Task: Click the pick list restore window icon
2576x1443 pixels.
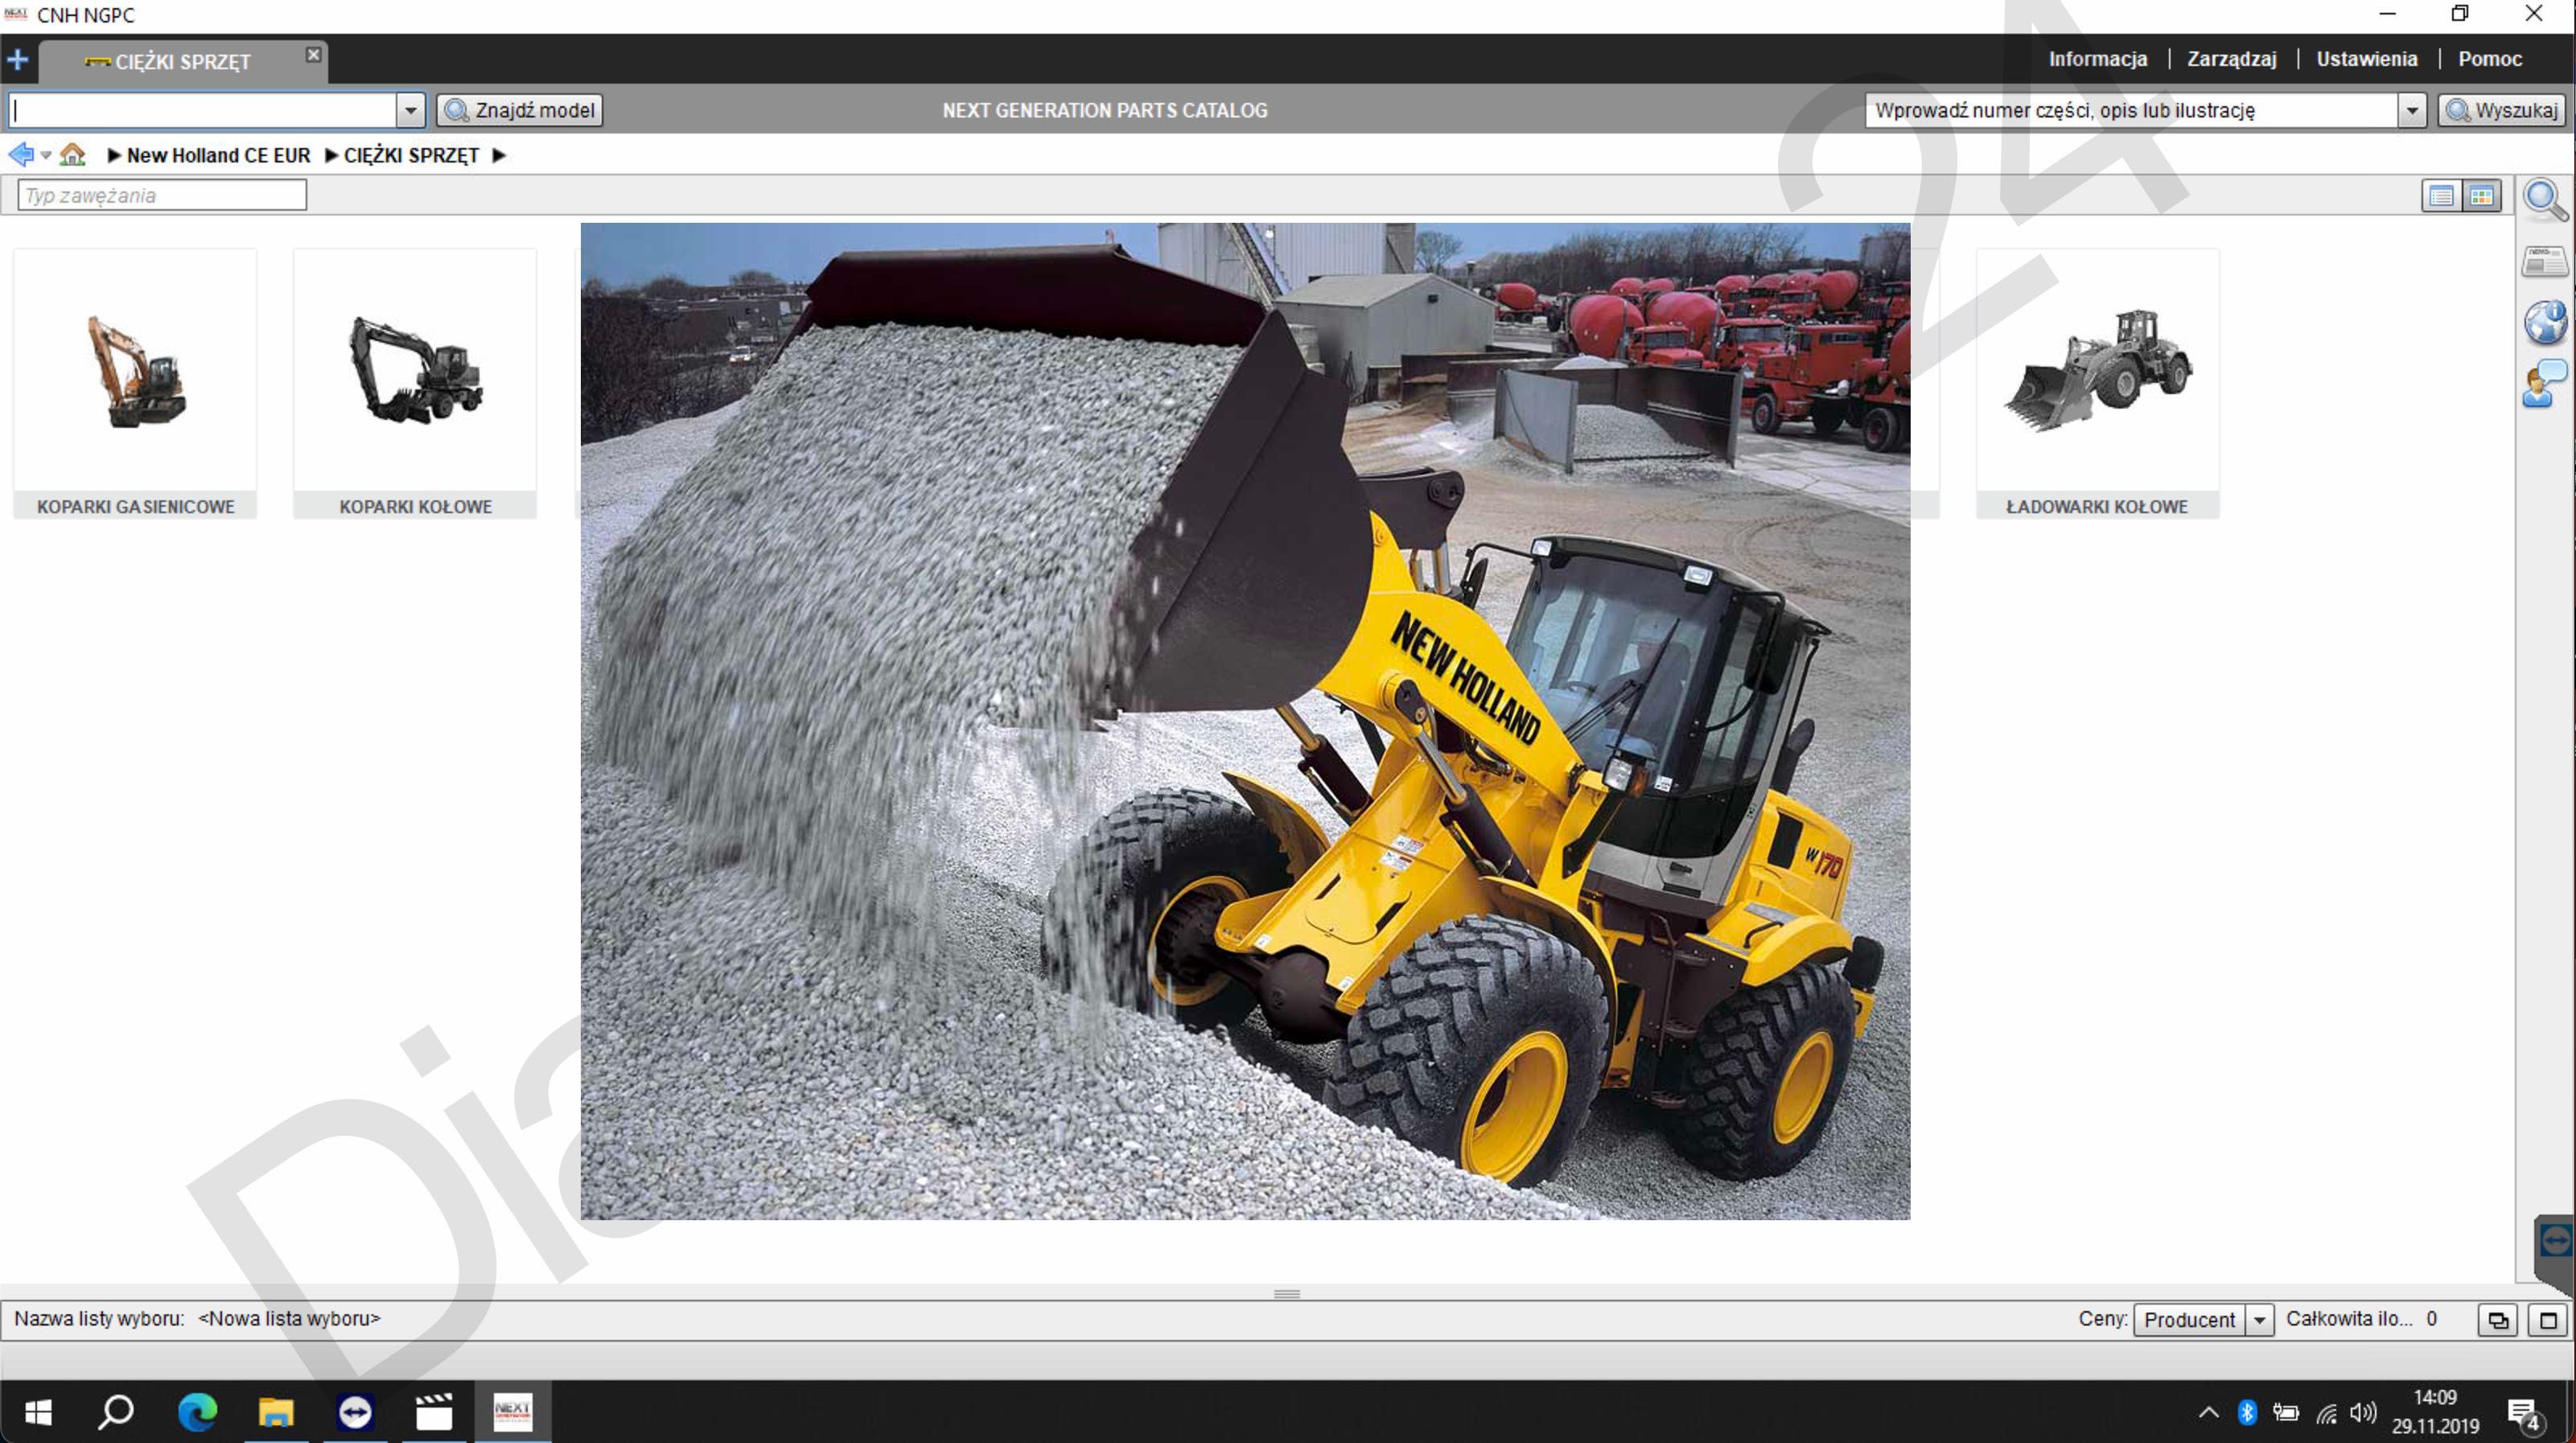Action: click(2497, 1320)
